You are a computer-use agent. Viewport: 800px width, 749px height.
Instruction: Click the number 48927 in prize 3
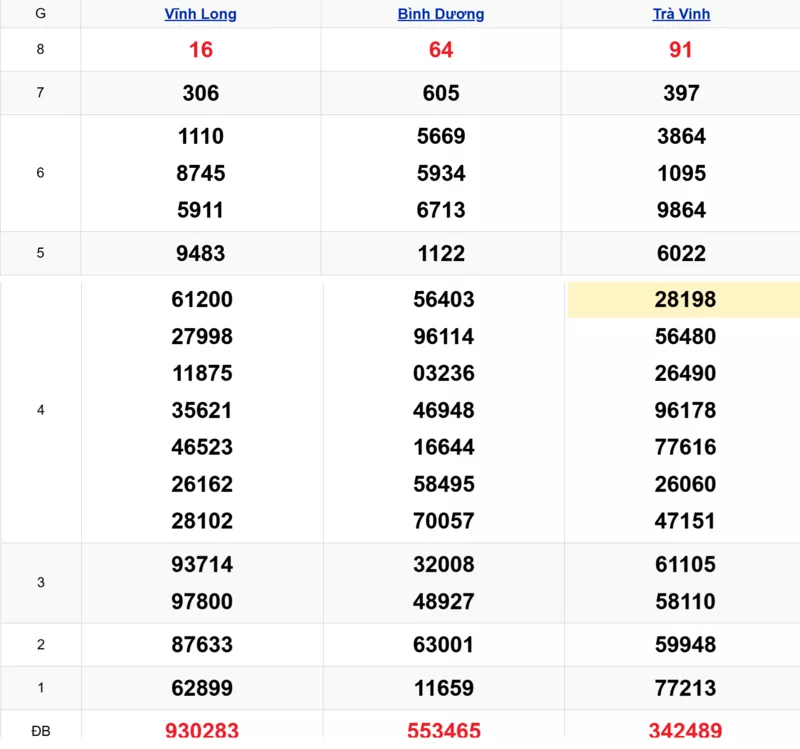[x=443, y=602]
